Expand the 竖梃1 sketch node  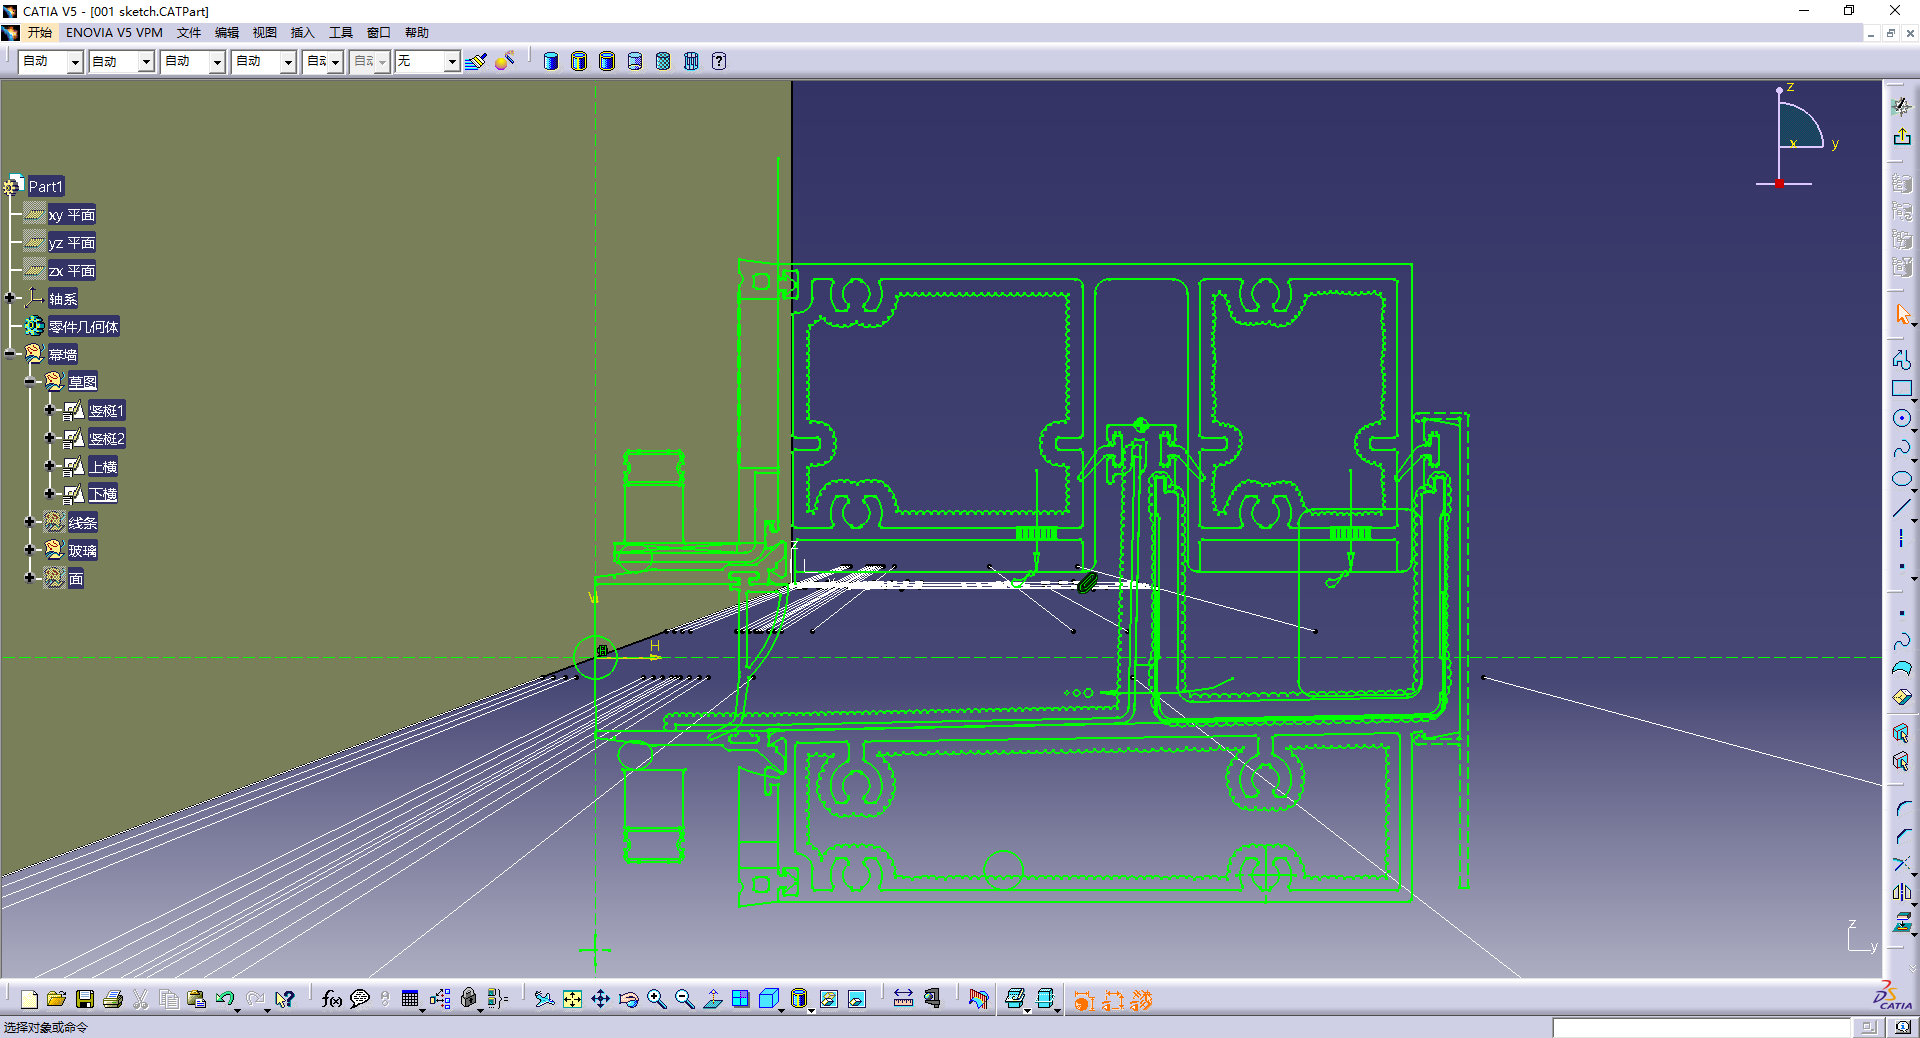(x=49, y=410)
